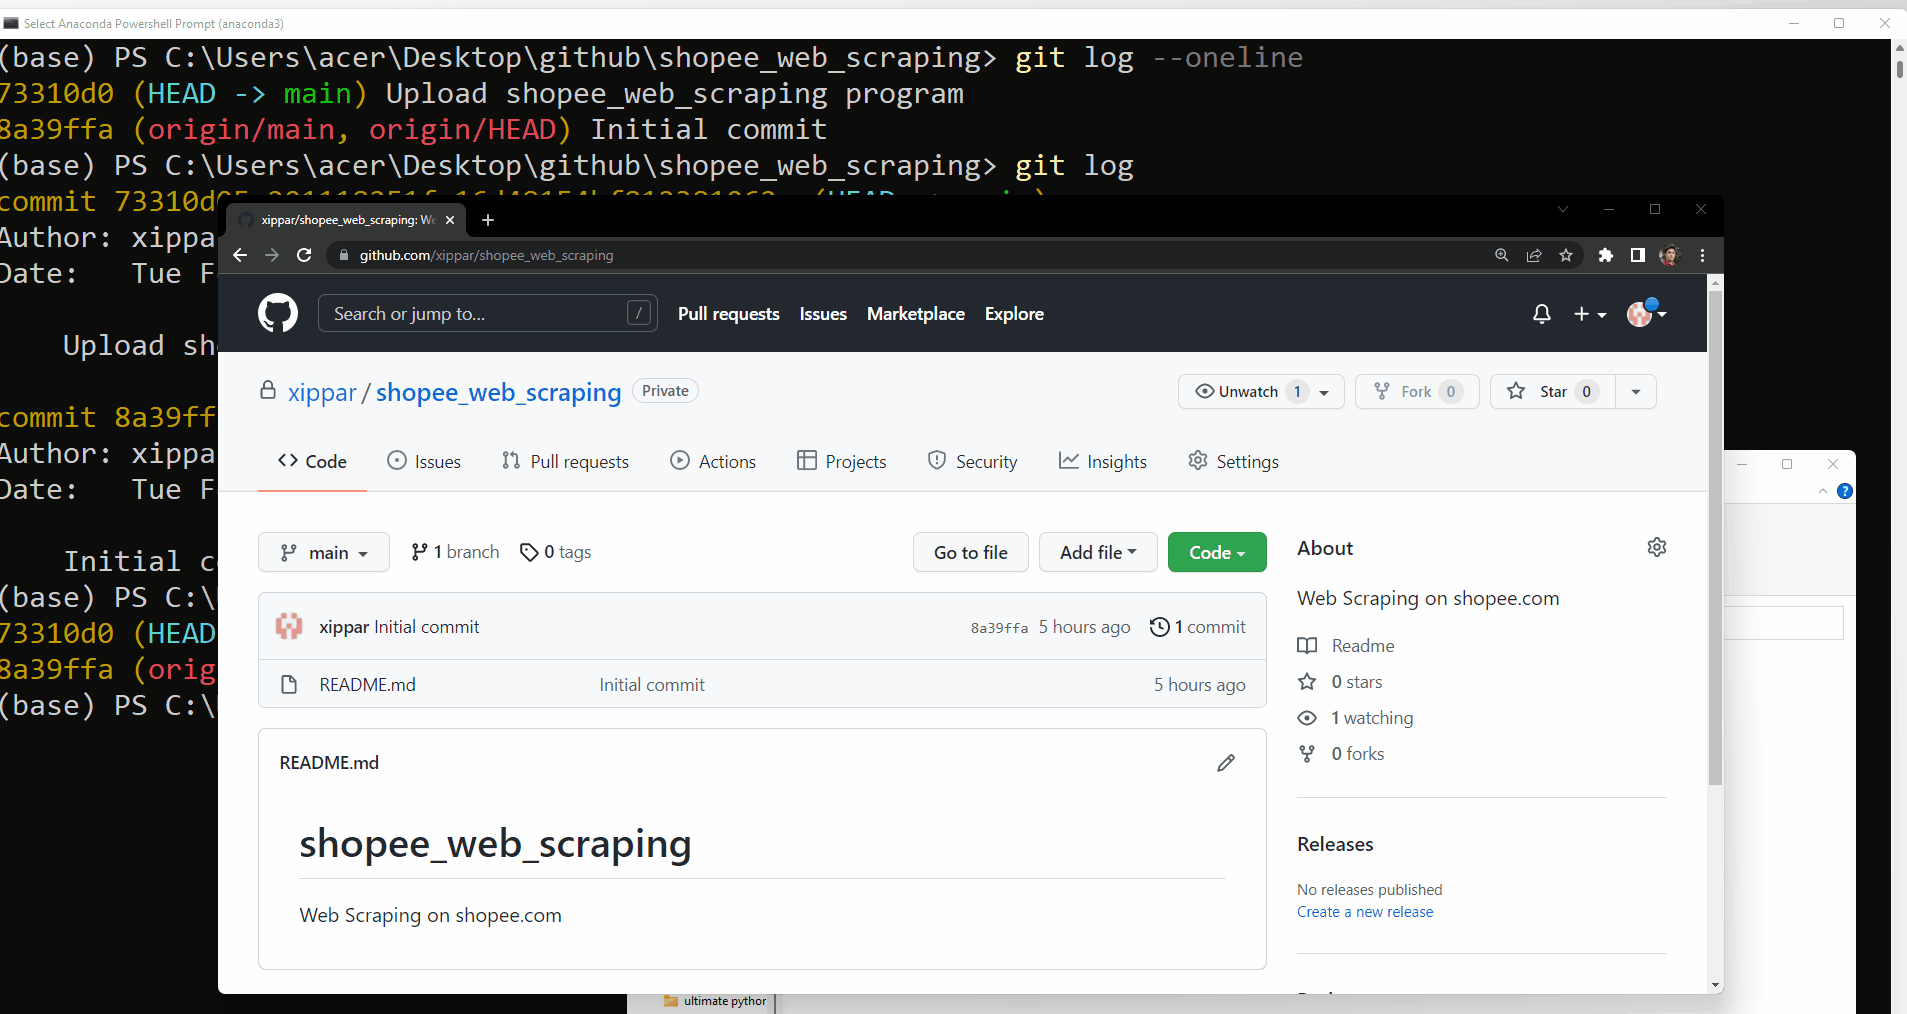Open the main branch selector
This screenshot has height=1014, width=1907.
(323, 552)
